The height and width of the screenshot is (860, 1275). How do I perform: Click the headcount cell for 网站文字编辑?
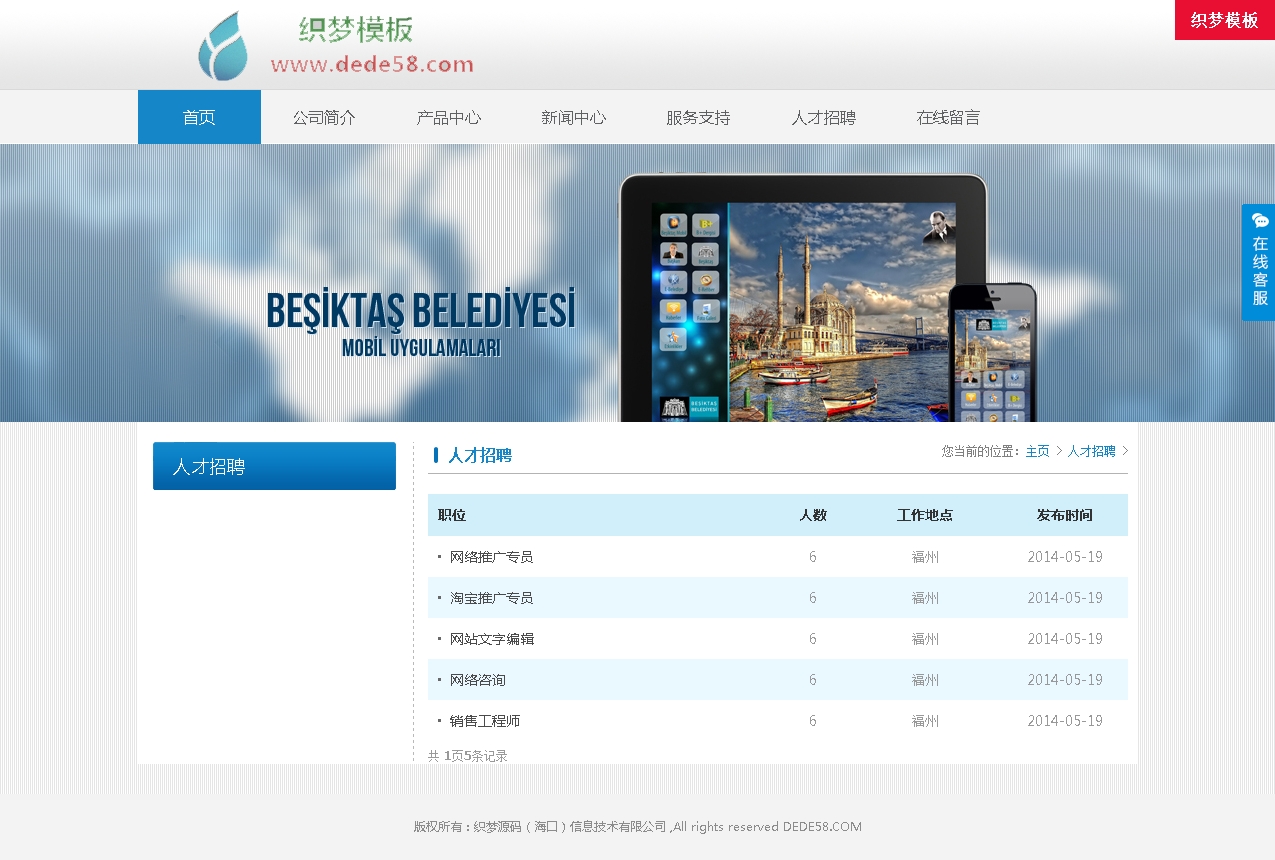point(813,639)
